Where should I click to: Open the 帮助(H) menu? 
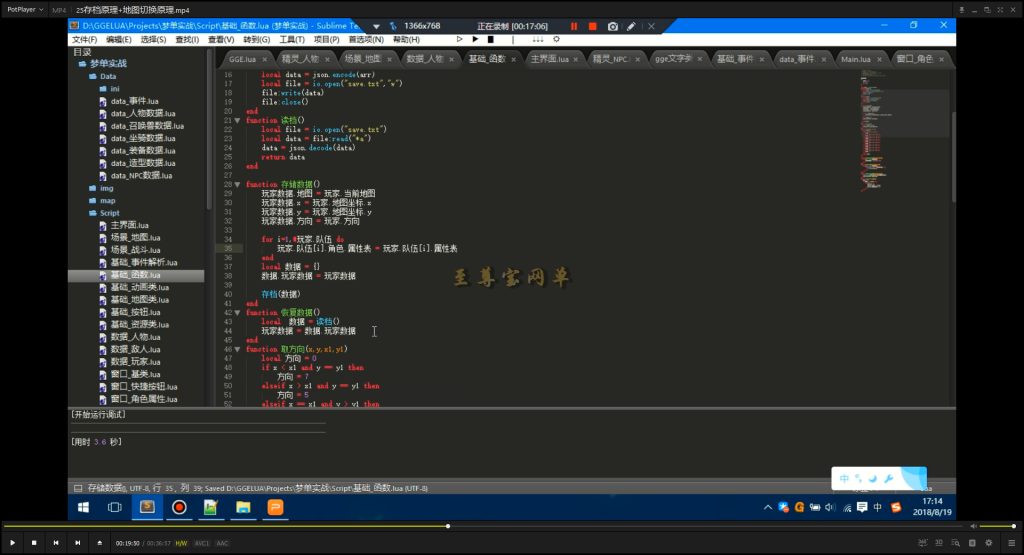406,39
